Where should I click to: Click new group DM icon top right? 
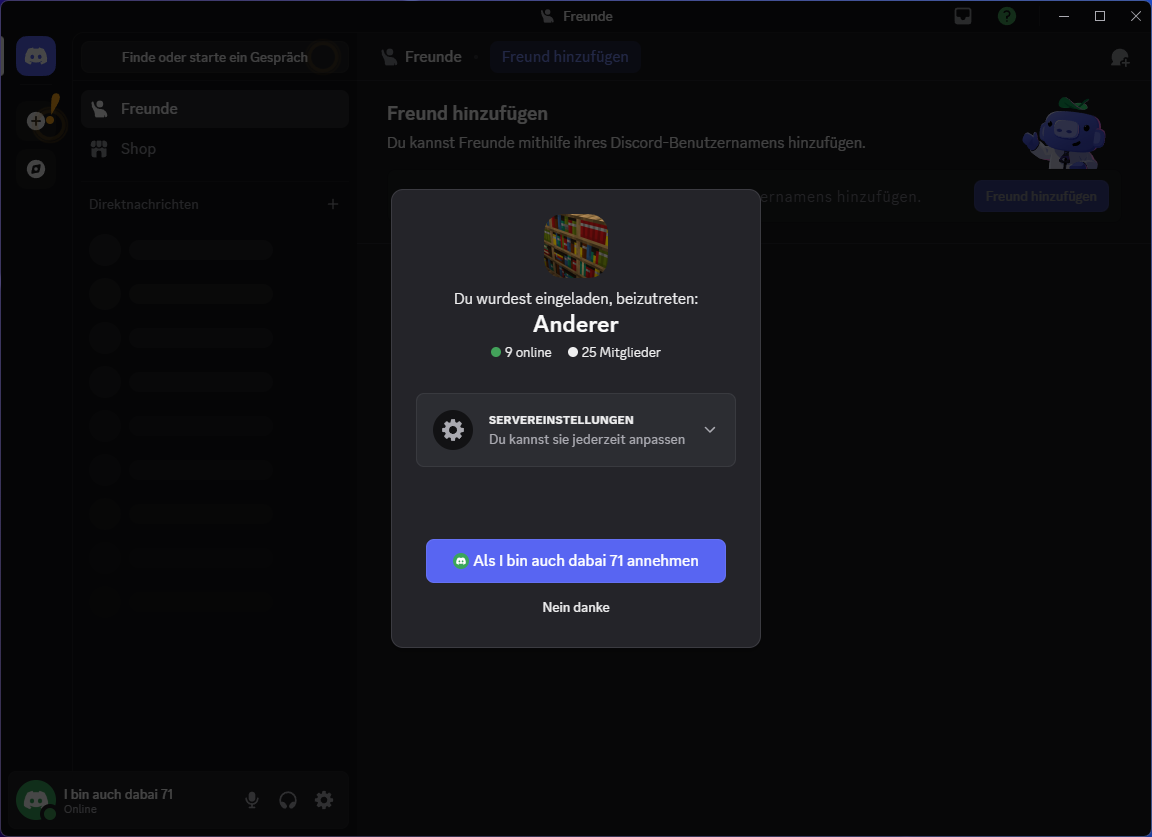(1120, 57)
